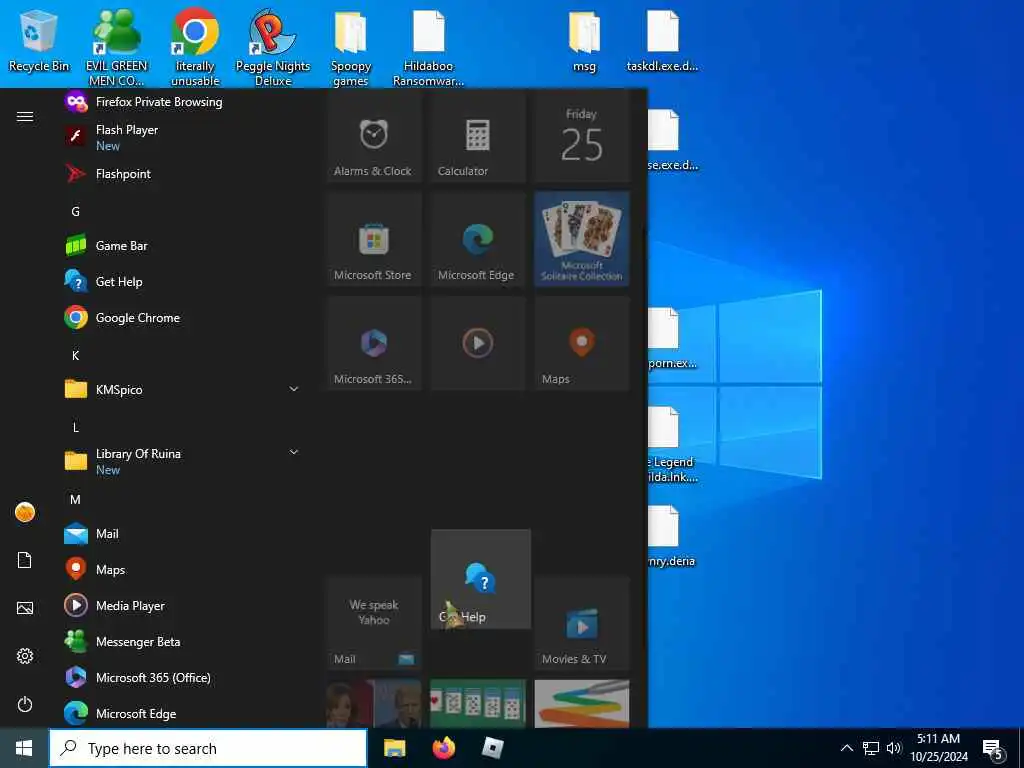
Task: Open Pictures from Start sidebar
Action: click(25, 608)
